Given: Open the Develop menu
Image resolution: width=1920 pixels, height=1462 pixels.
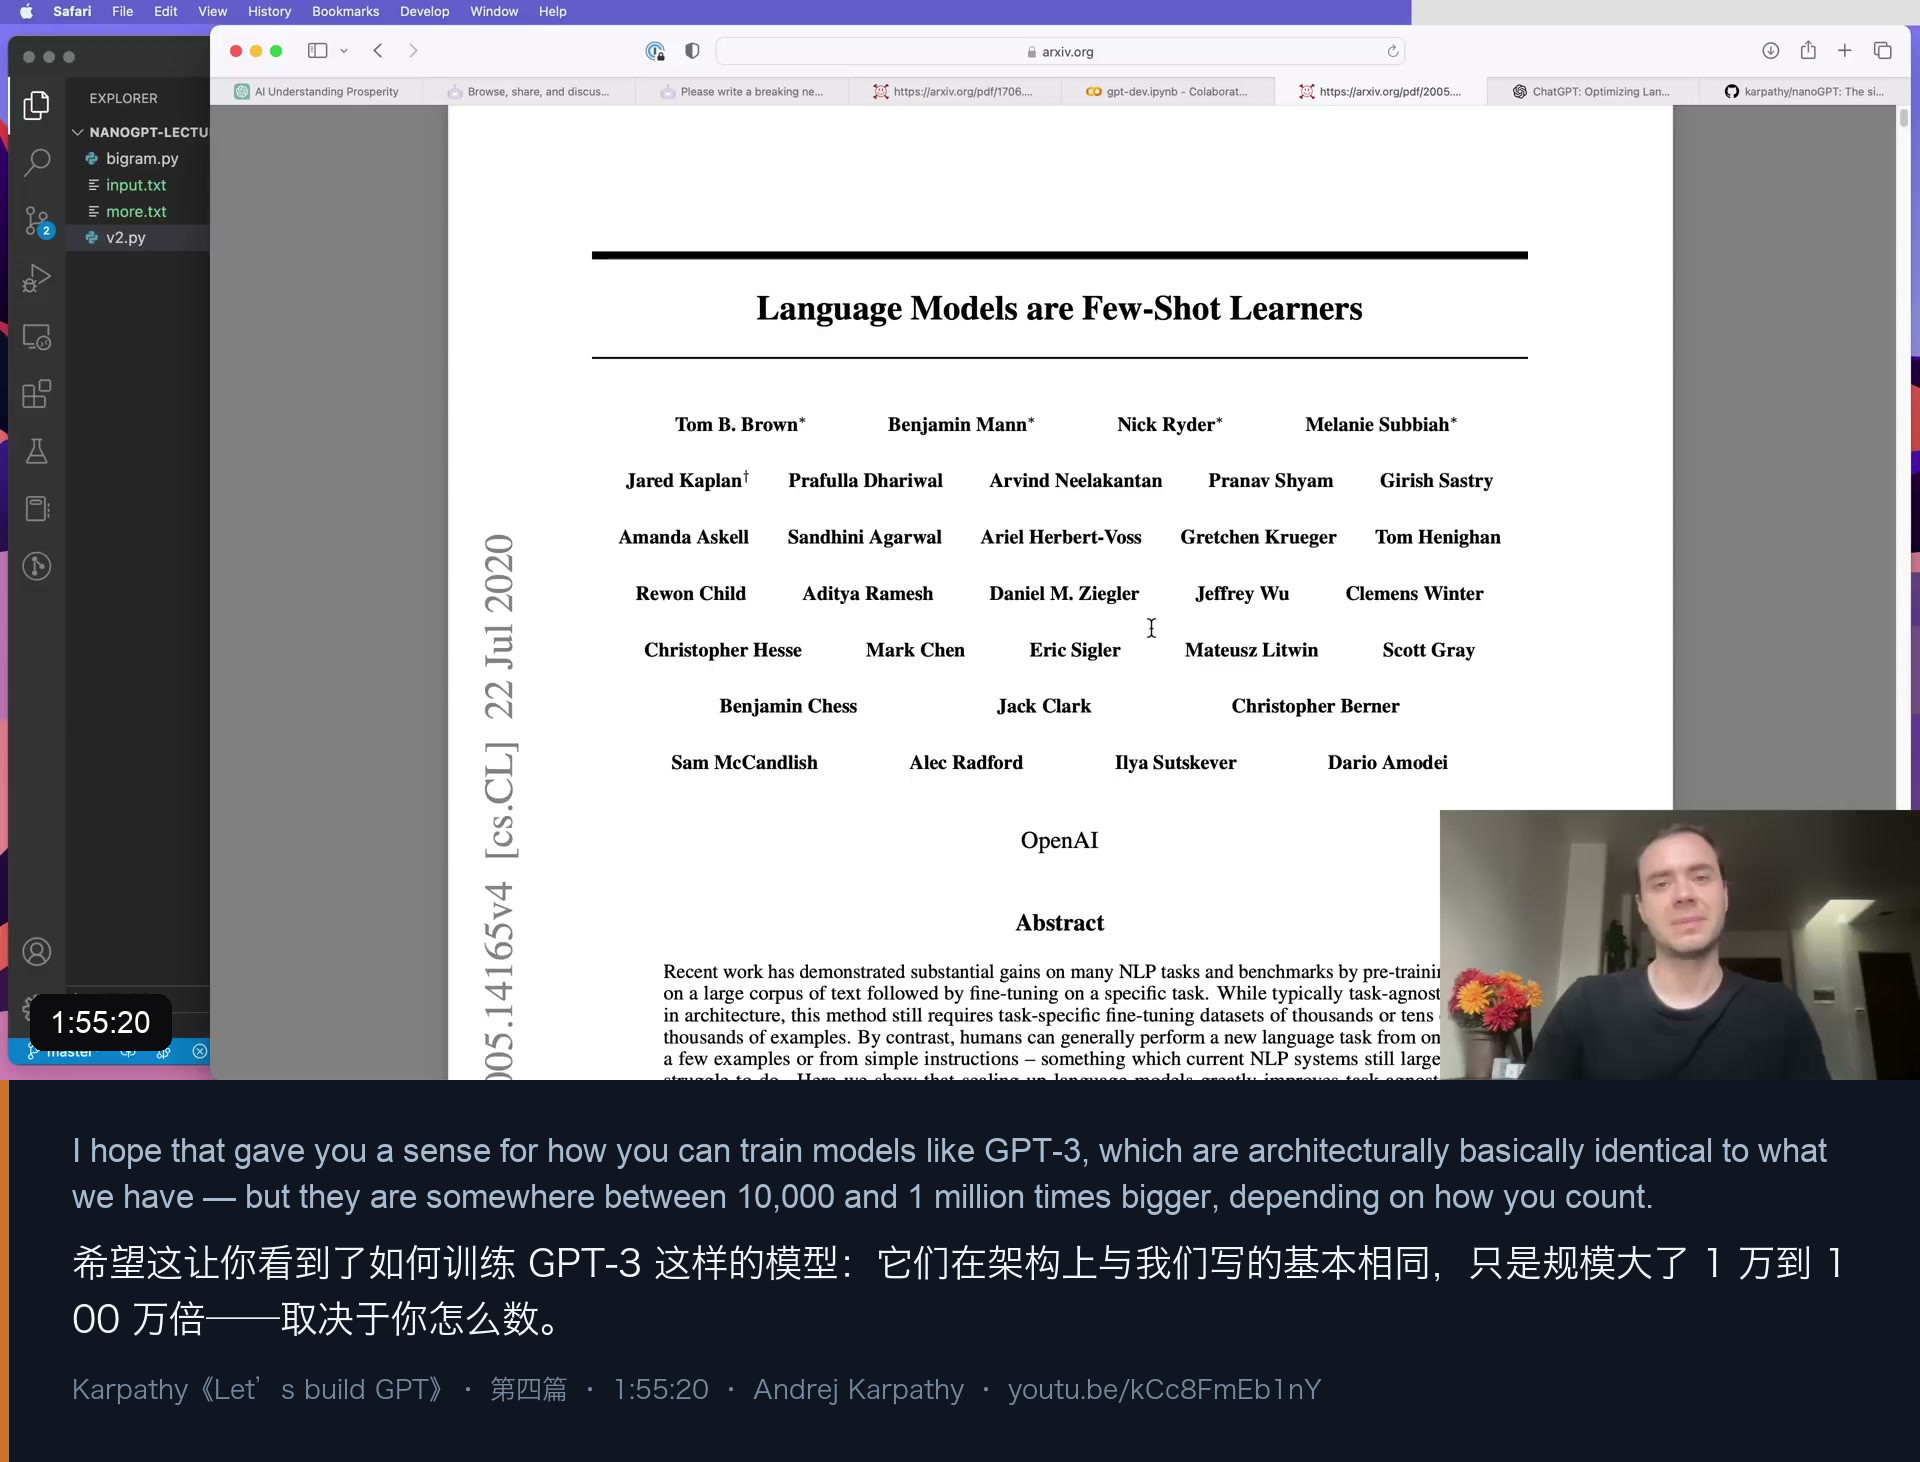Looking at the screenshot, I should pos(425,12).
